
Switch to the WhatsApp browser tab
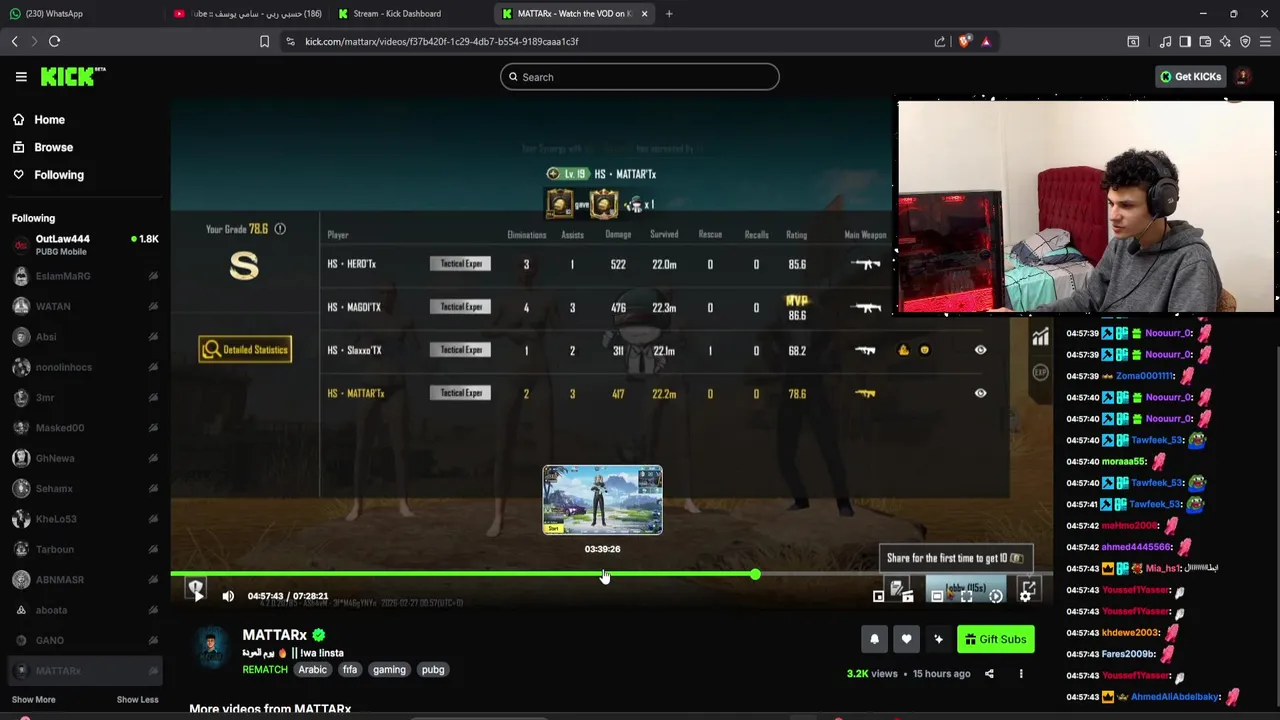(x=80, y=14)
